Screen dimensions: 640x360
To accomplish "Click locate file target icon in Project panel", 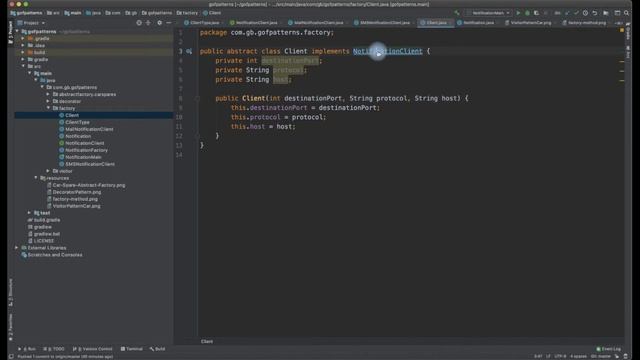I will pos(139,23).
